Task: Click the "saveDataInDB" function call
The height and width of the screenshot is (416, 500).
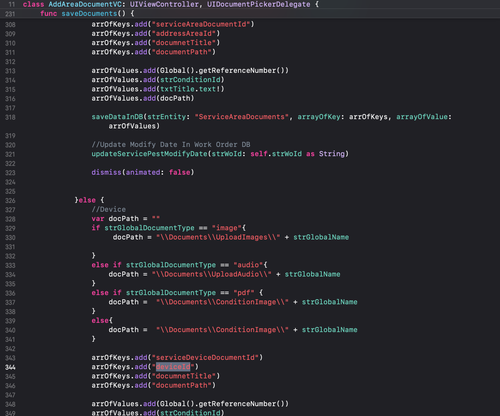Action: pyautogui.click(x=117, y=117)
